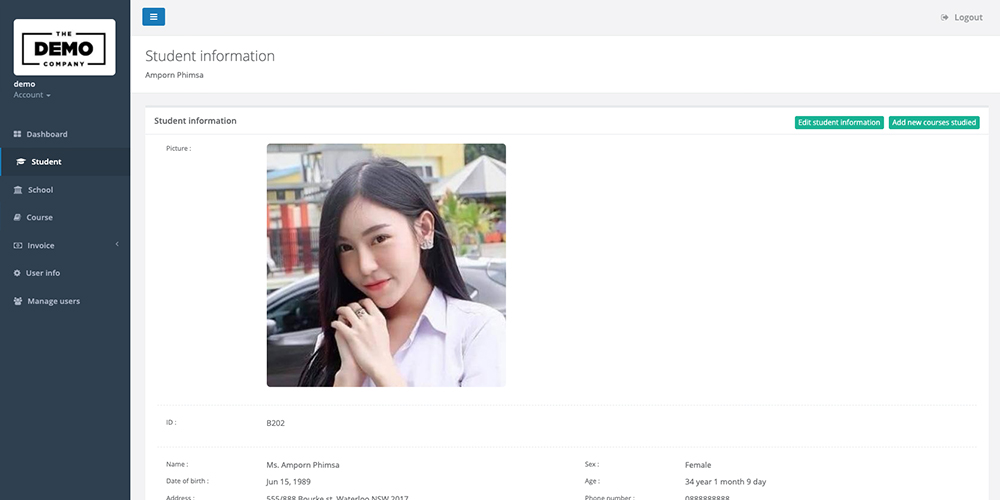
Task: Open Dashboard in the sidebar
Action: (x=65, y=134)
